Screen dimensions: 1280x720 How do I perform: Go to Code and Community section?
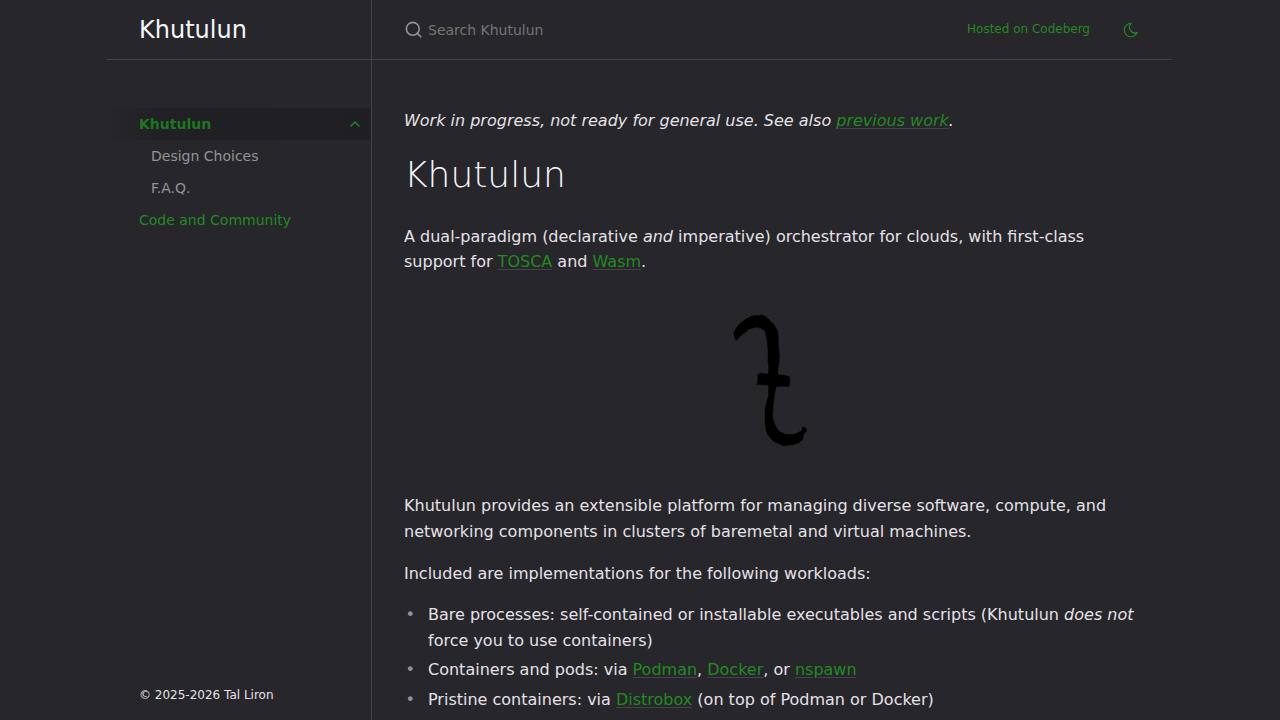(x=215, y=220)
